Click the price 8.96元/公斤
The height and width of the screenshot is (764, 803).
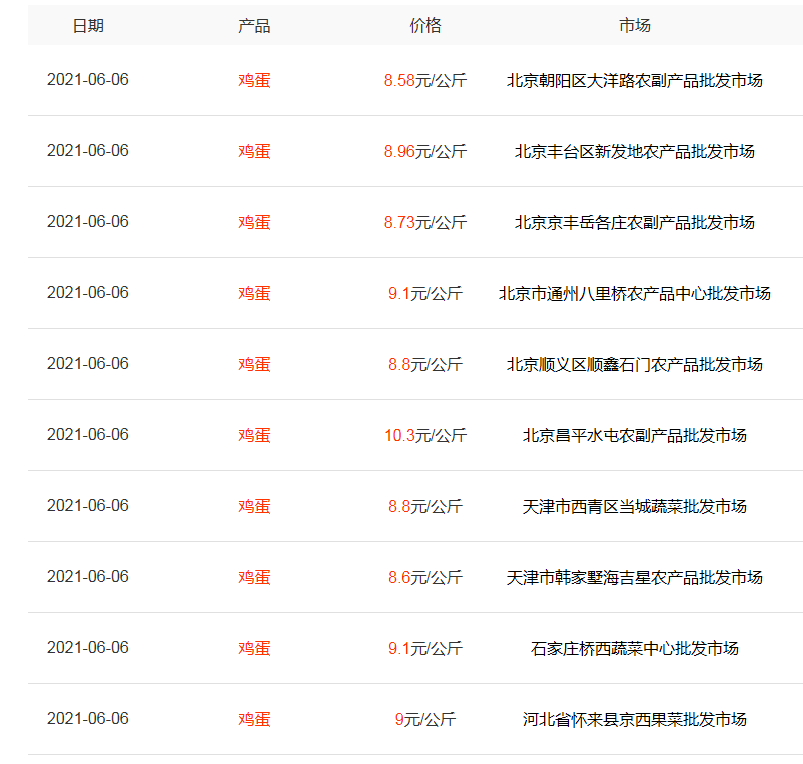click(x=425, y=152)
